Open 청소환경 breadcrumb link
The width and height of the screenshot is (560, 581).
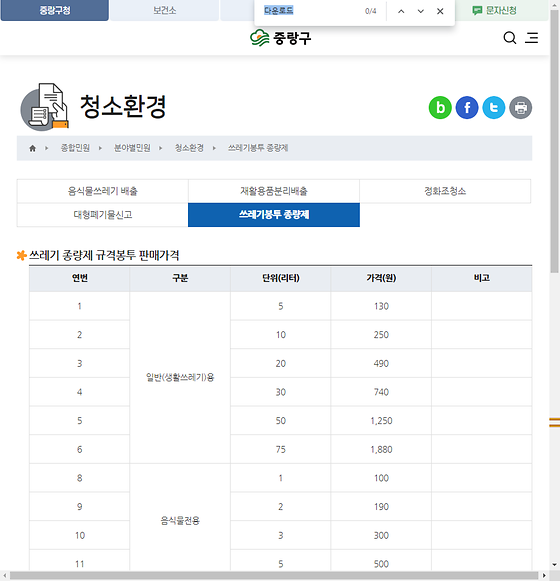pyautogui.click(x=189, y=148)
